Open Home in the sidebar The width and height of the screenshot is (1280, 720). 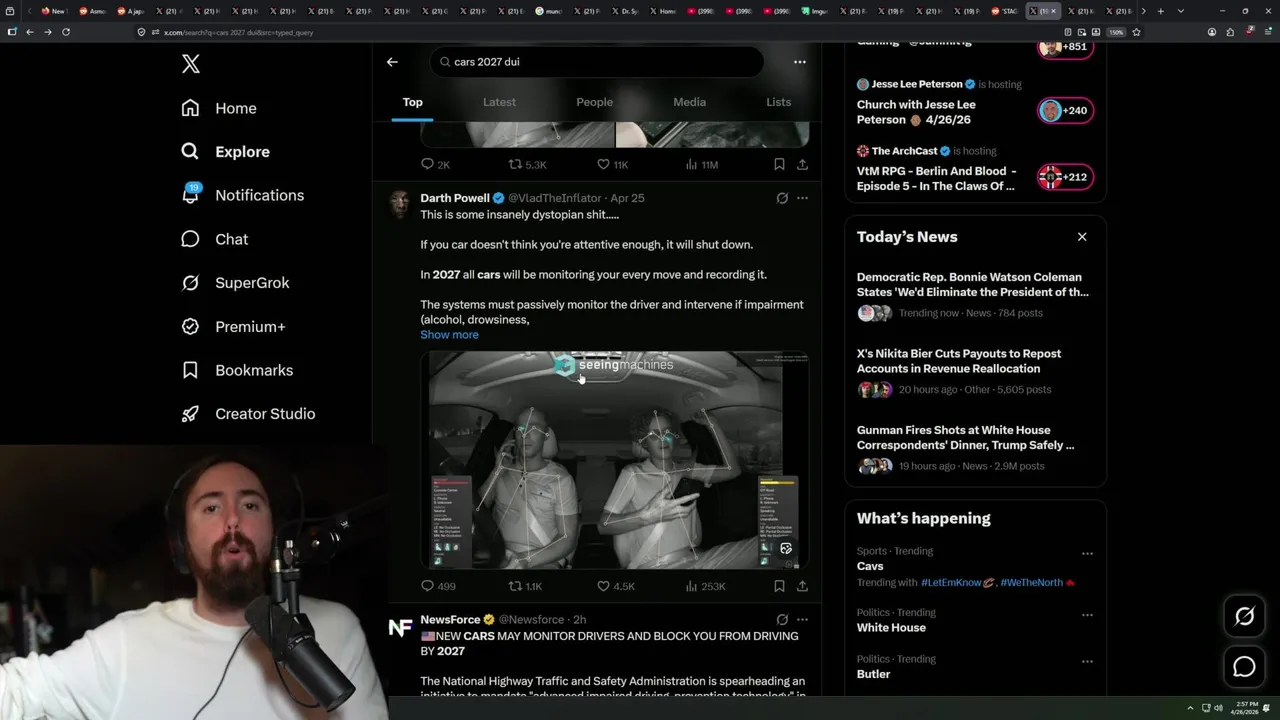[219, 108]
